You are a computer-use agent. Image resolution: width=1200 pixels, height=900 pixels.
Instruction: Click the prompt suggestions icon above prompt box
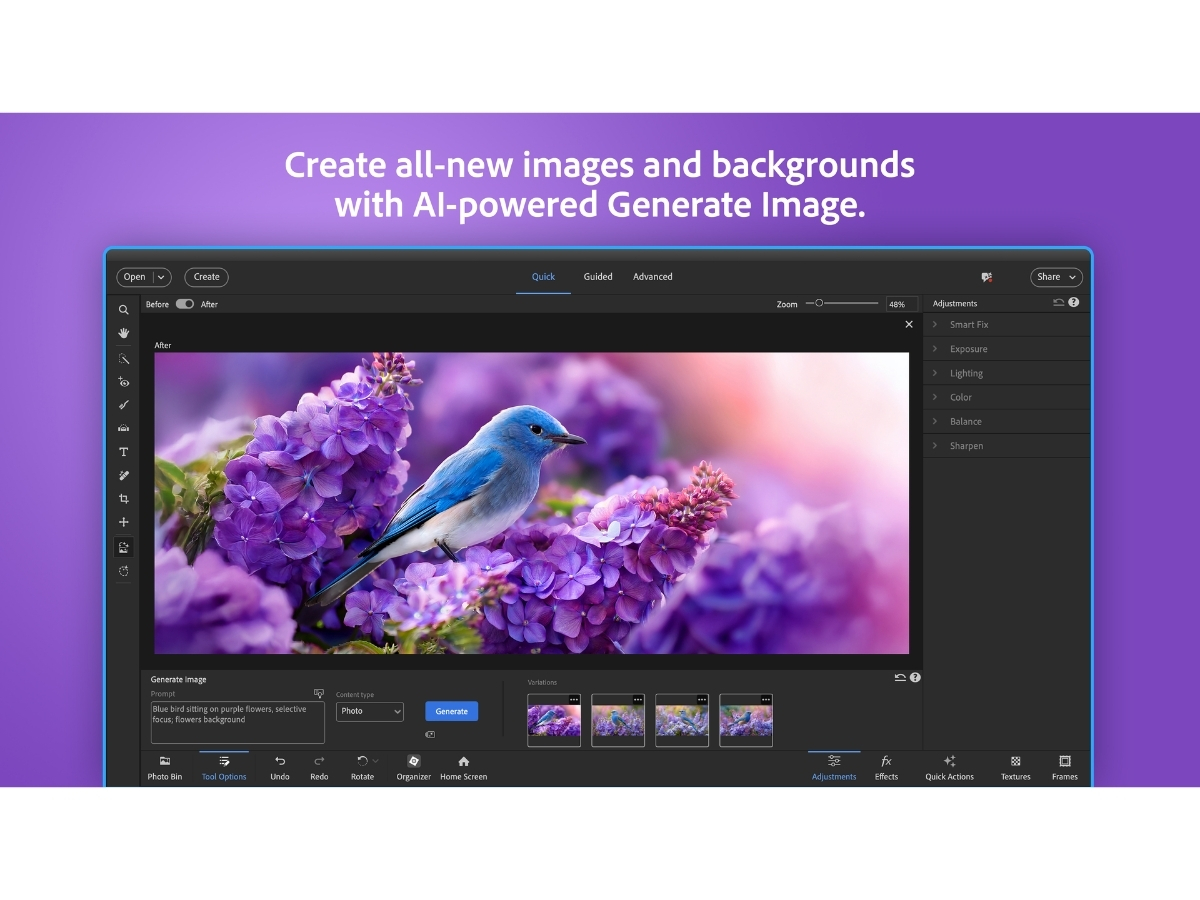coord(319,693)
